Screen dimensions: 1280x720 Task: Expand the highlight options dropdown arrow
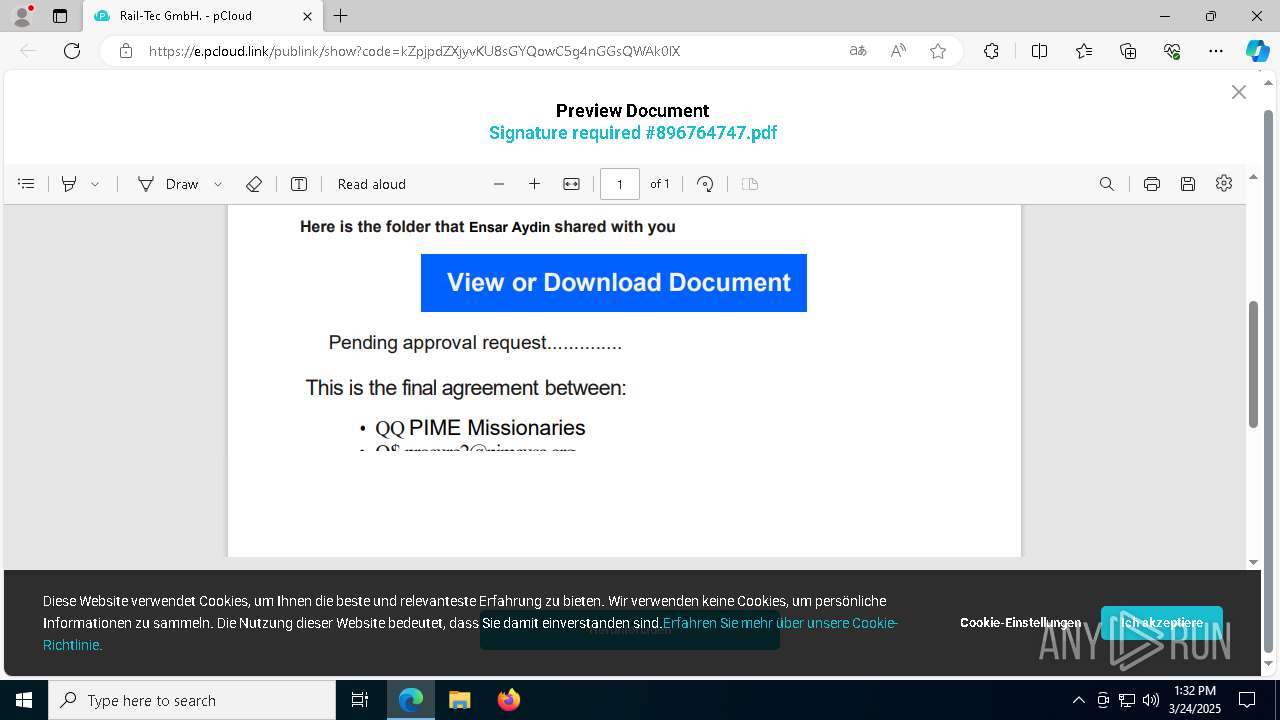(95, 184)
